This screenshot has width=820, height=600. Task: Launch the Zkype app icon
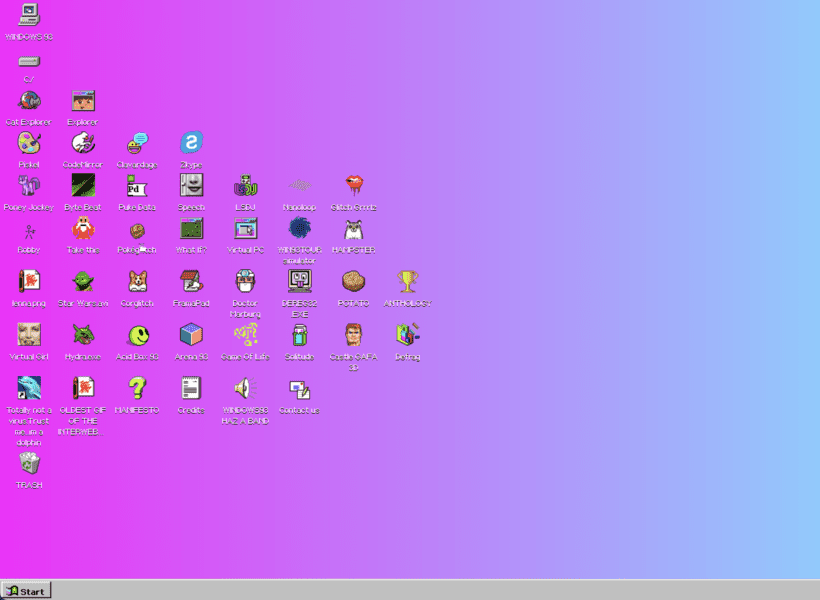click(191, 144)
